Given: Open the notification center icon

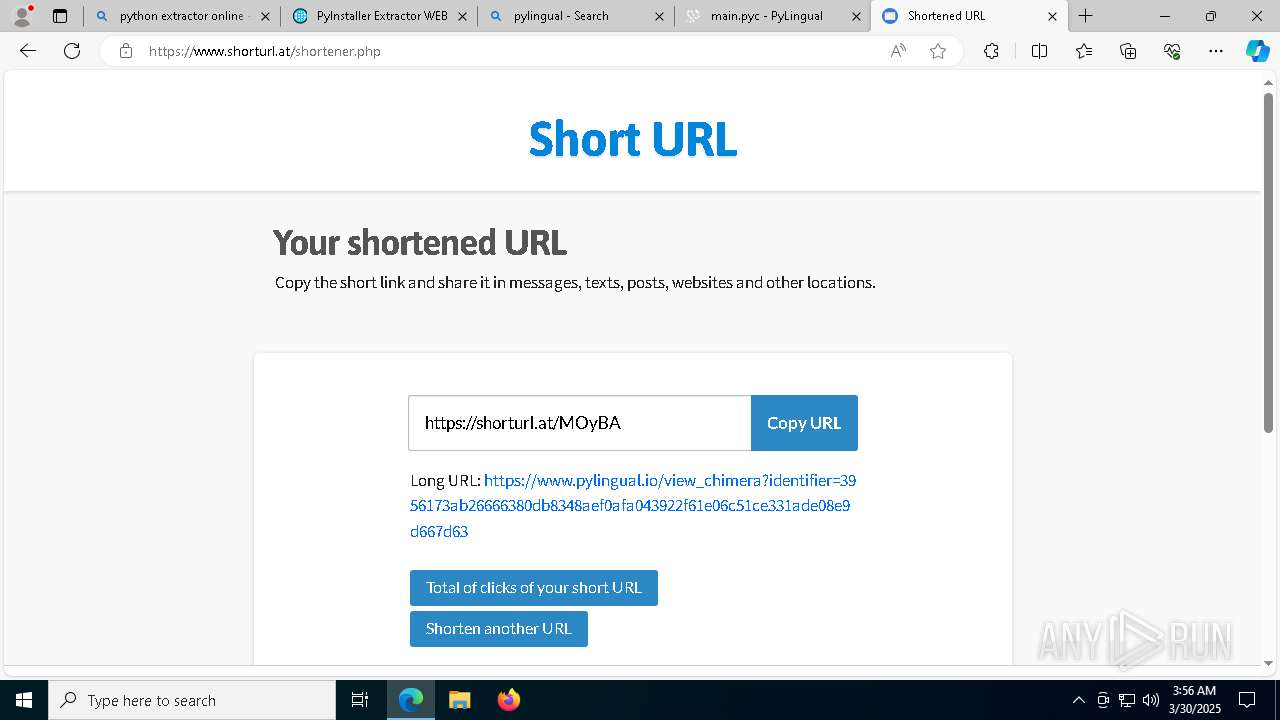Looking at the screenshot, I should click(1247, 700).
